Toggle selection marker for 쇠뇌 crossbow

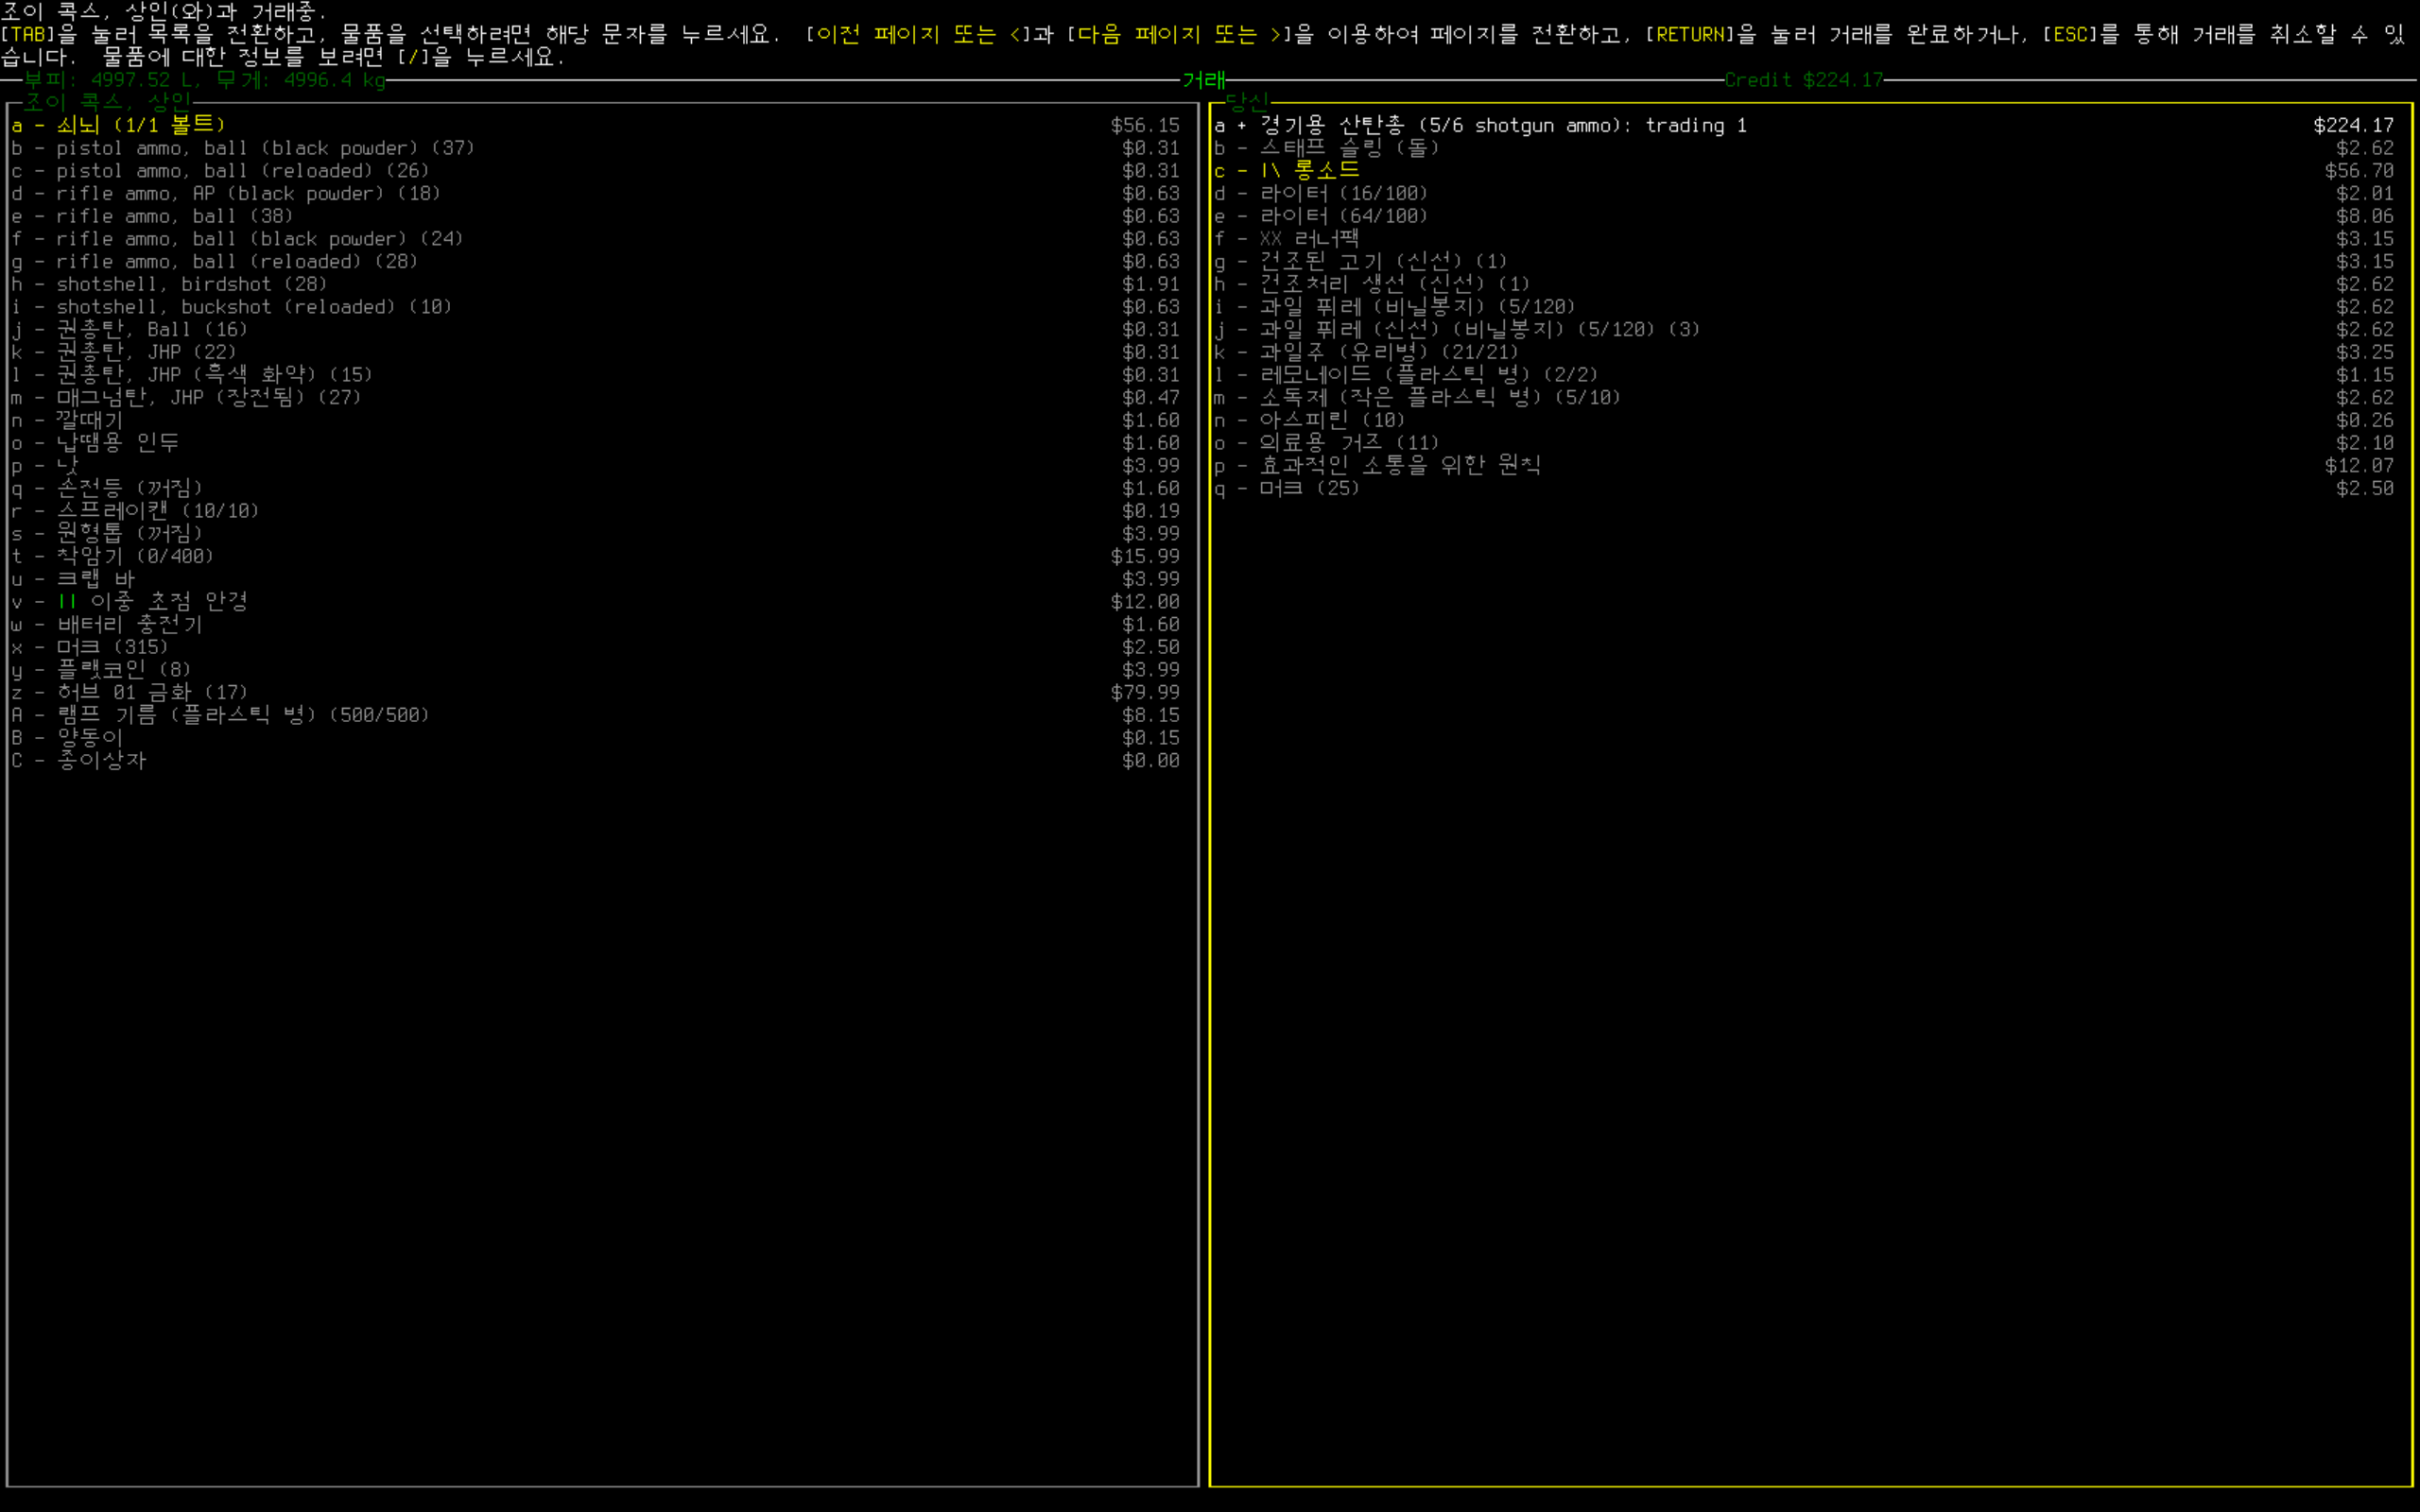point(39,126)
